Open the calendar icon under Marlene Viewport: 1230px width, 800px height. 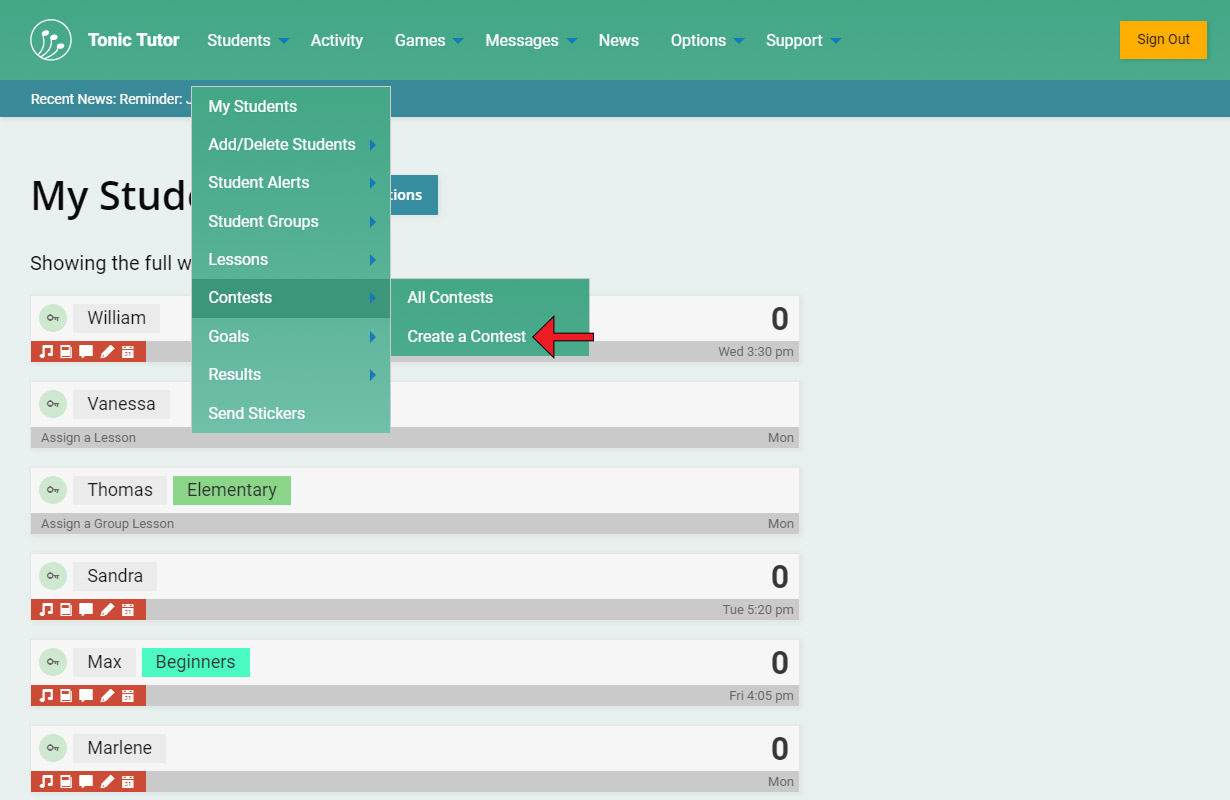[x=128, y=782]
